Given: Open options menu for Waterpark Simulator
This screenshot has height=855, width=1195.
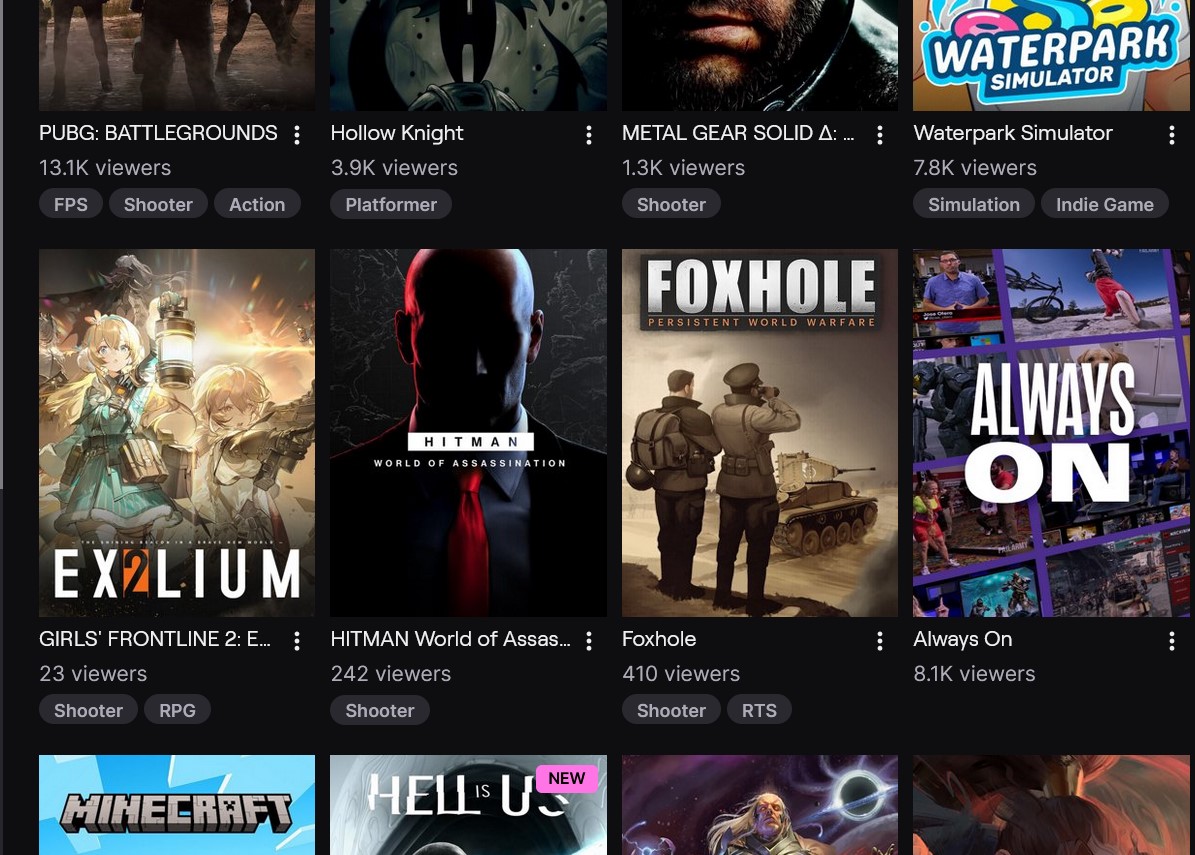Looking at the screenshot, I should coord(1172,135).
